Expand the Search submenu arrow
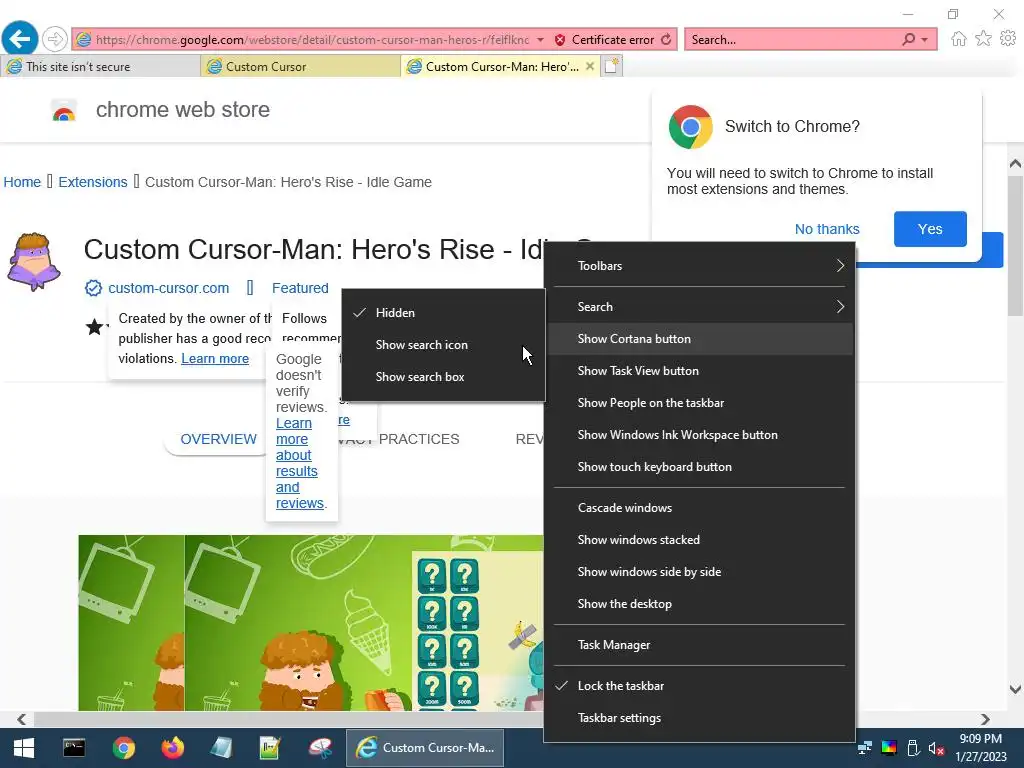The image size is (1024, 768). pos(840,307)
